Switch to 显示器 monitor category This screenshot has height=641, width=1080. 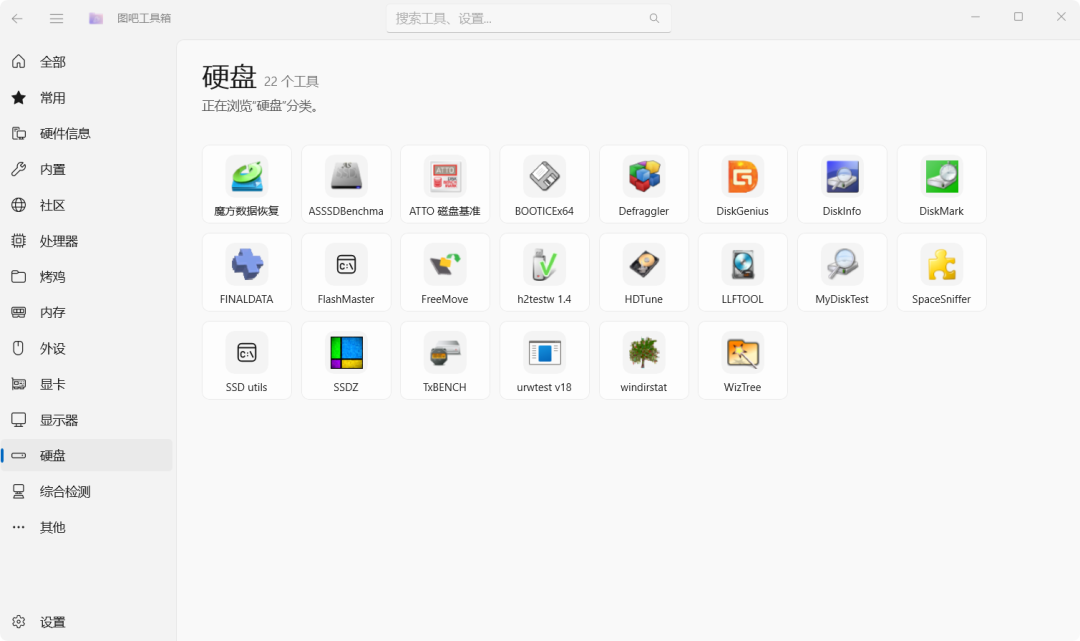coord(87,420)
